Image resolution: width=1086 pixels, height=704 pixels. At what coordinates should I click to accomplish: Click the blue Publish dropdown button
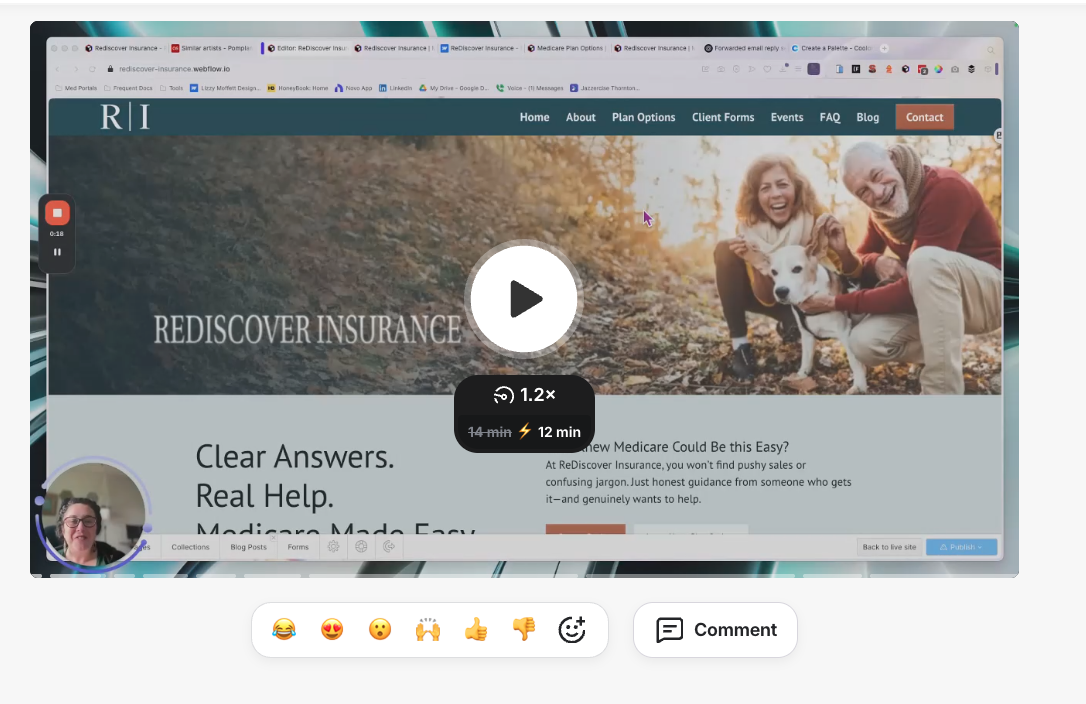pyautogui.click(x=961, y=547)
